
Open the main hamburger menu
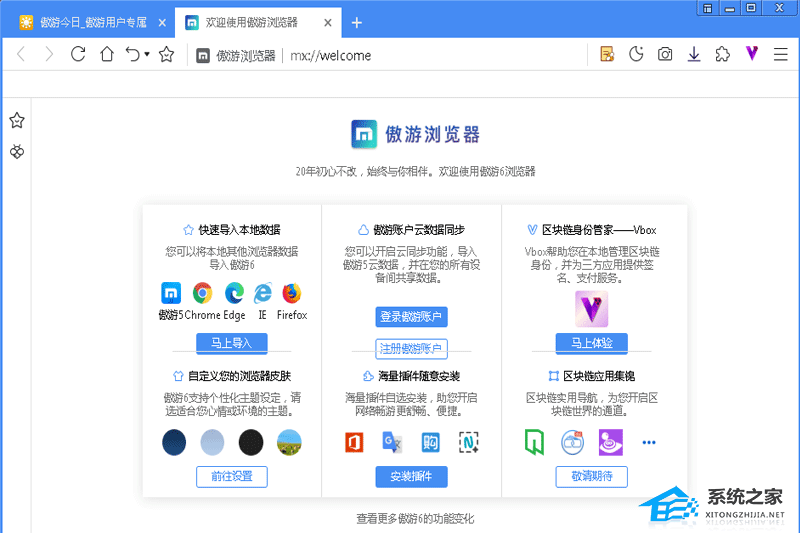[x=781, y=54]
